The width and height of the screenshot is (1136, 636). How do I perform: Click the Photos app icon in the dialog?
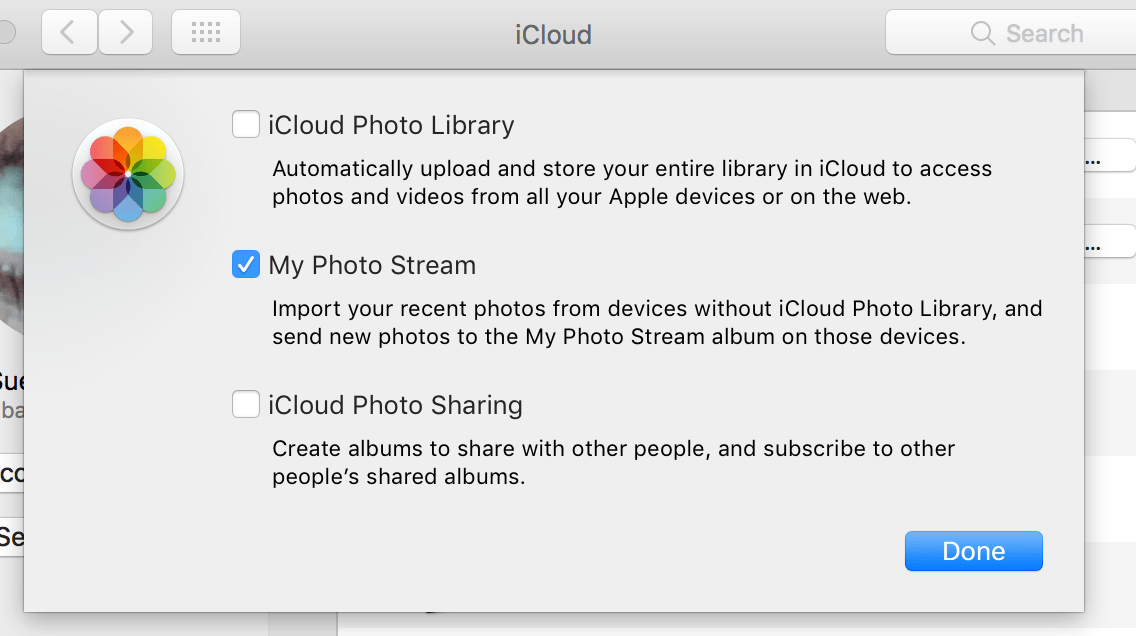point(127,174)
